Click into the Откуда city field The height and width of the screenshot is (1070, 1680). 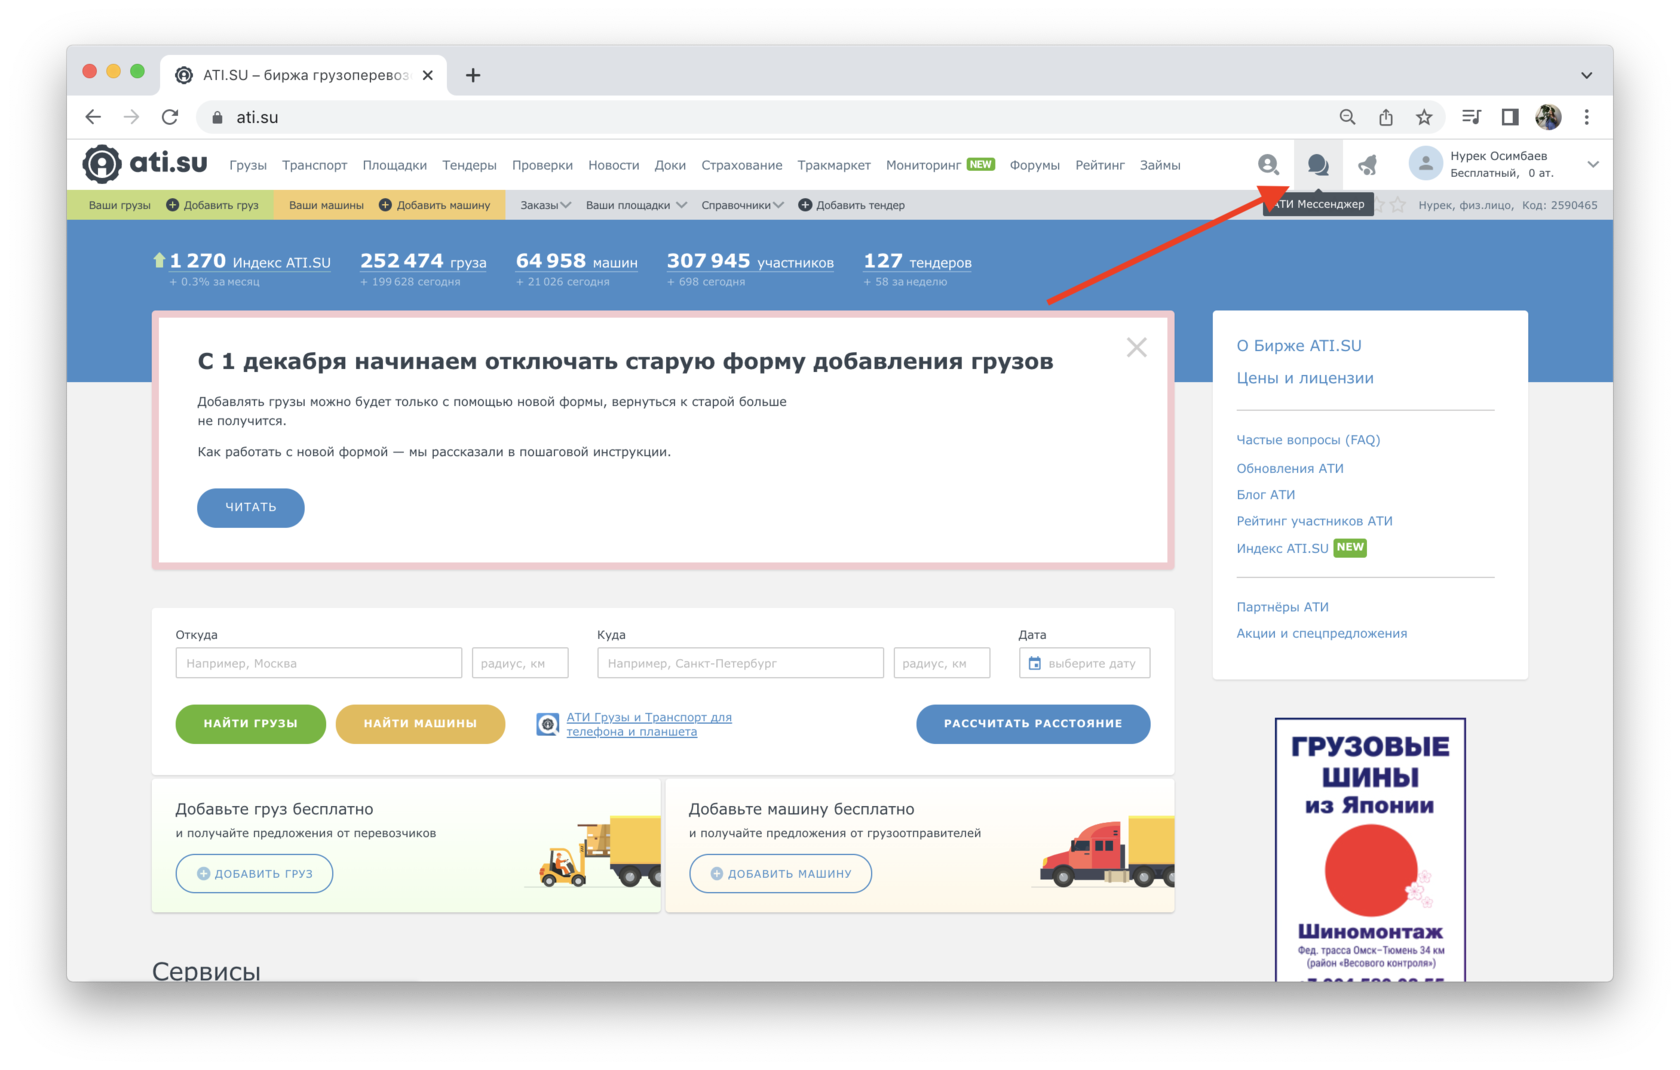tap(318, 663)
